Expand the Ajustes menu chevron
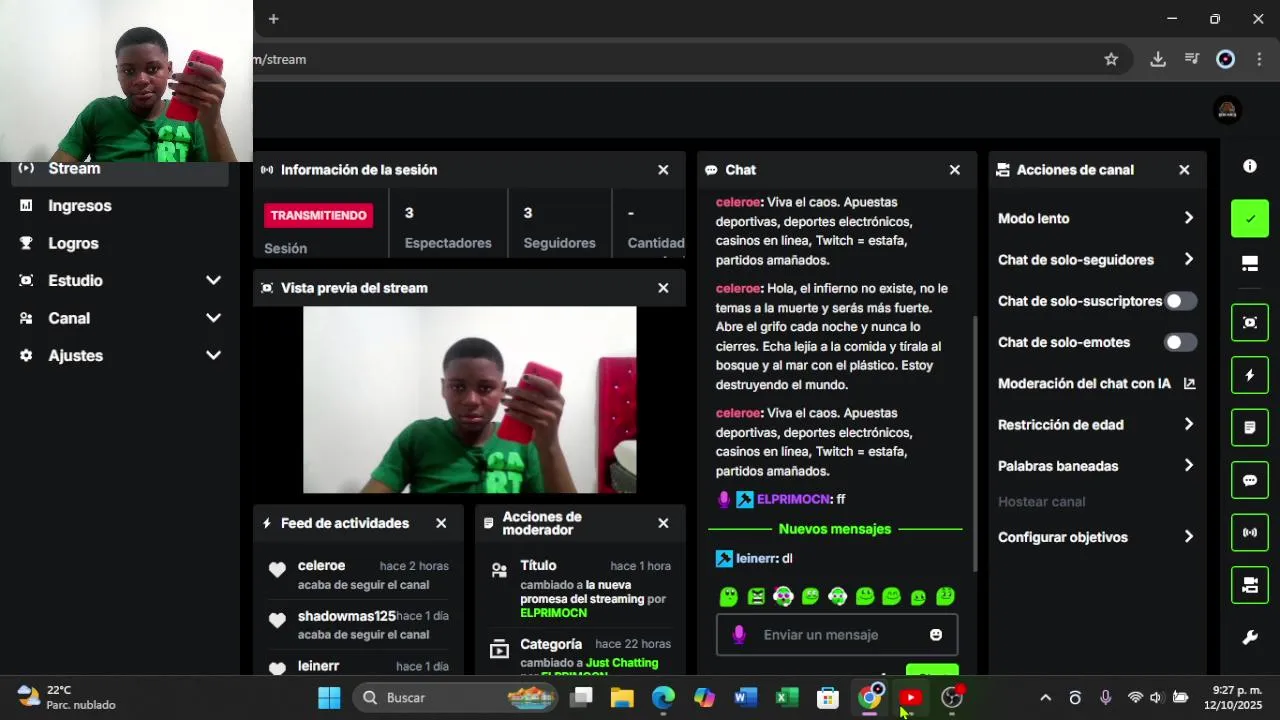The image size is (1280, 720). click(x=213, y=356)
